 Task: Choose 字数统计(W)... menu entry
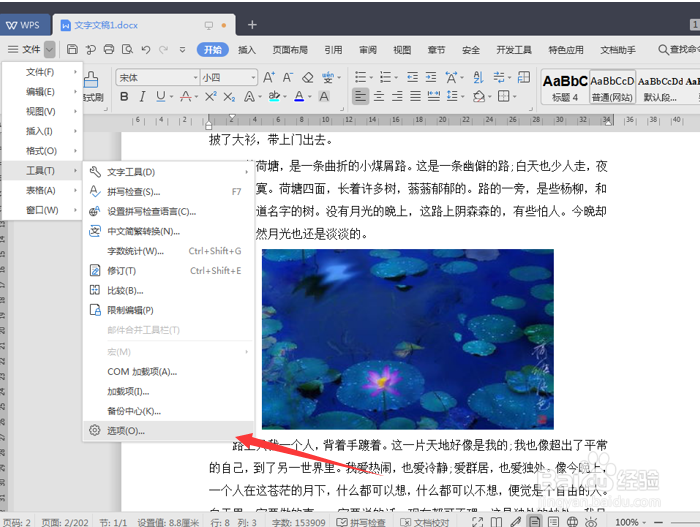pos(168,251)
